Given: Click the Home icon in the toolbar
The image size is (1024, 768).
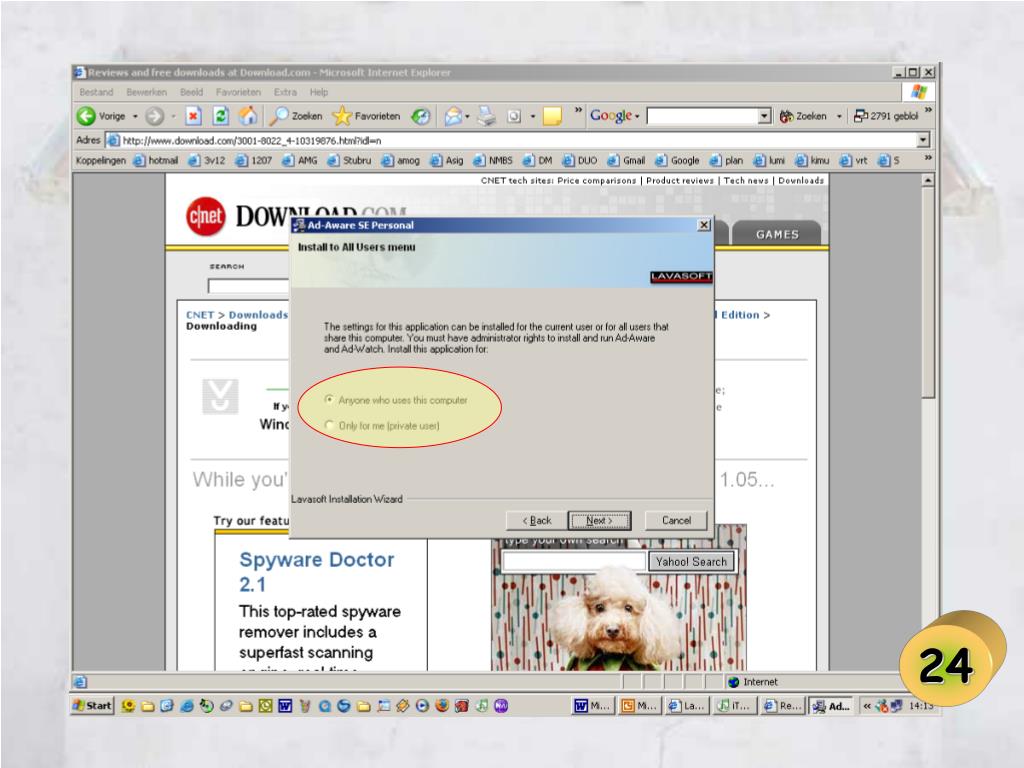Looking at the screenshot, I should coord(248,116).
